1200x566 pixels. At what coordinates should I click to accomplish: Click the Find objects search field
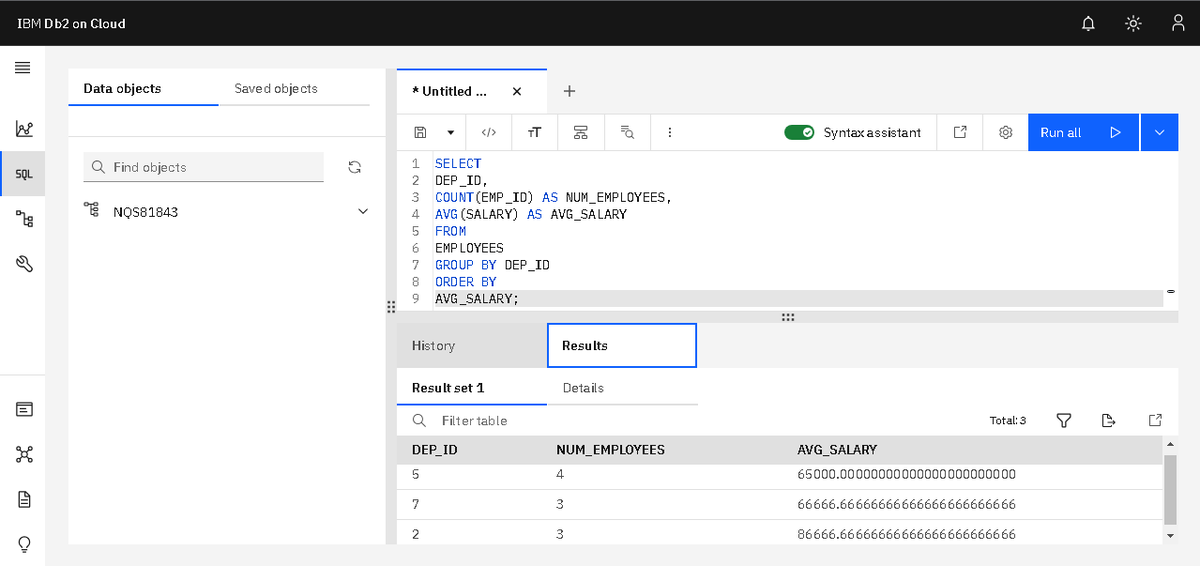click(x=203, y=167)
